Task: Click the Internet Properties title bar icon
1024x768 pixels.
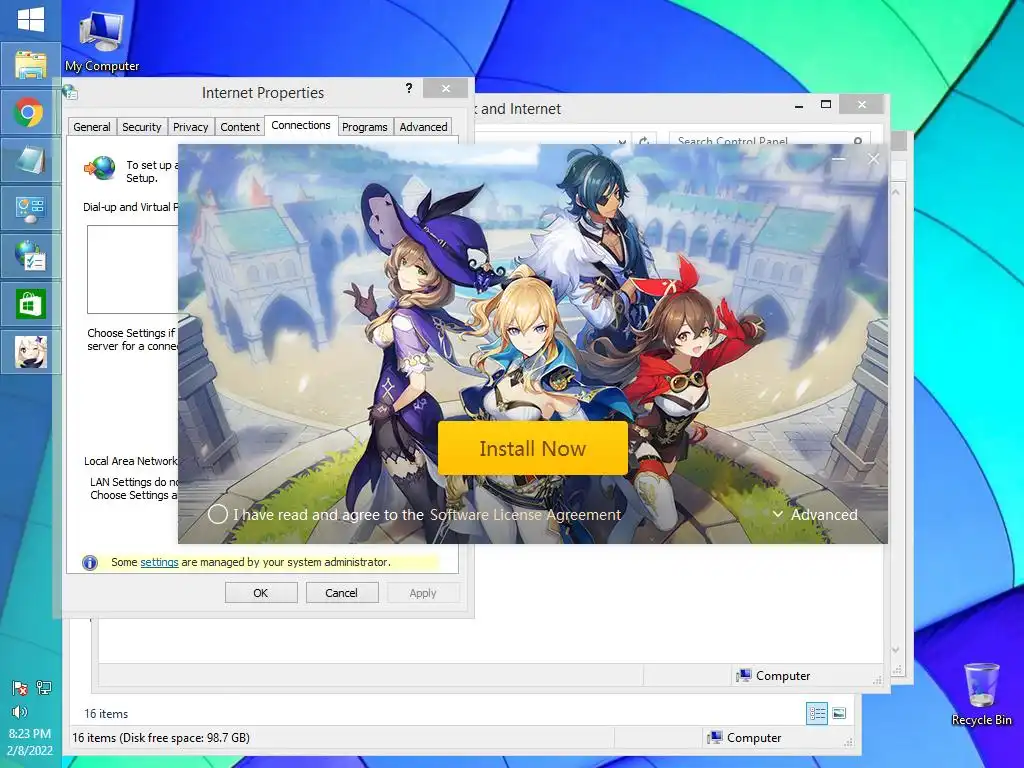Action: point(71,92)
